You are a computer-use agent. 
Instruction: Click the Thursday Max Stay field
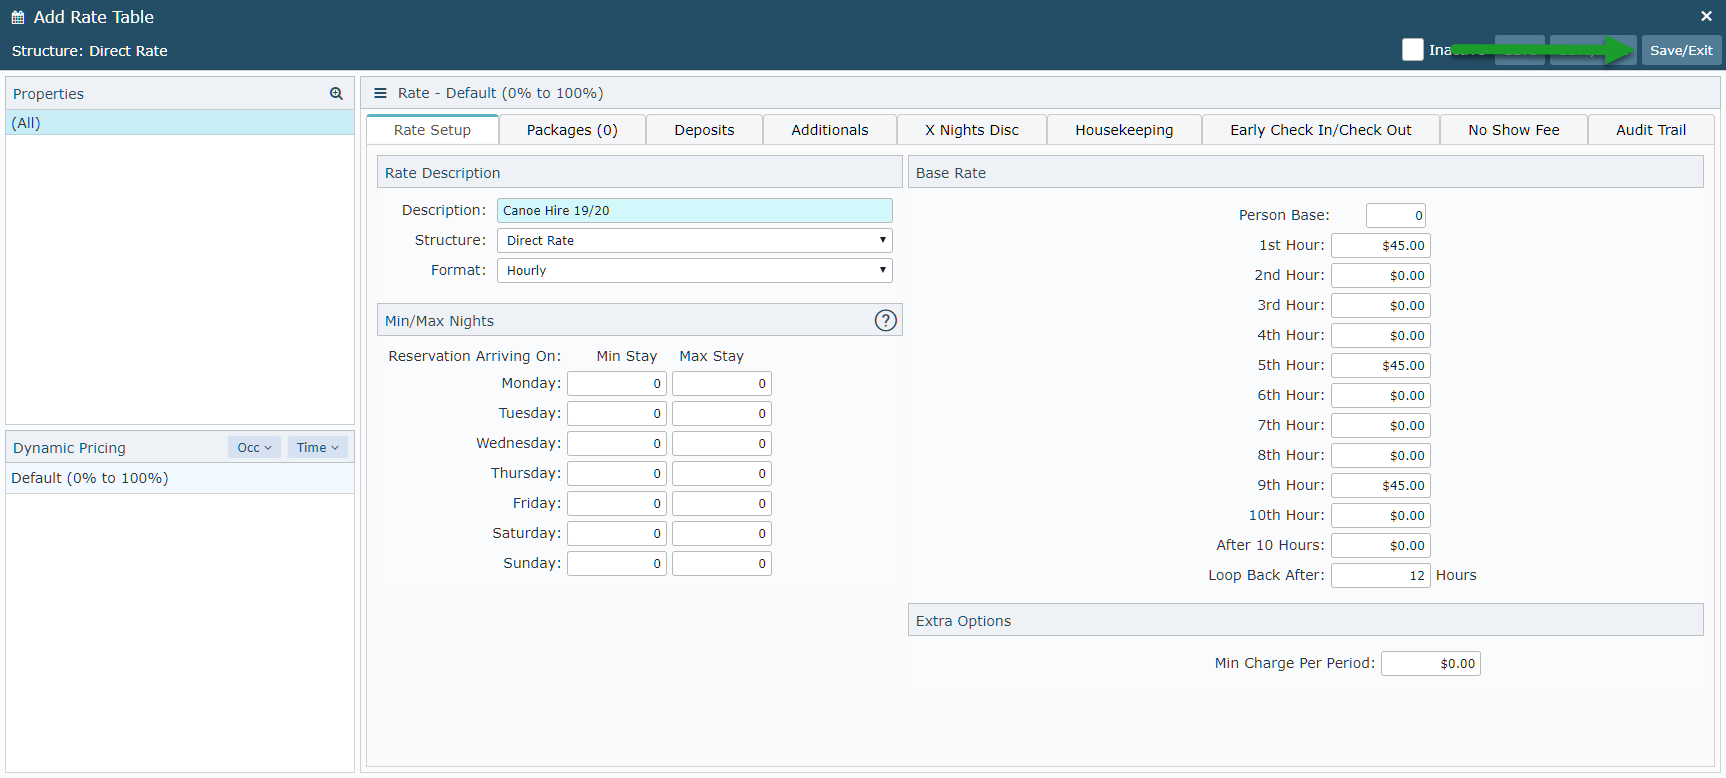click(721, 474)
